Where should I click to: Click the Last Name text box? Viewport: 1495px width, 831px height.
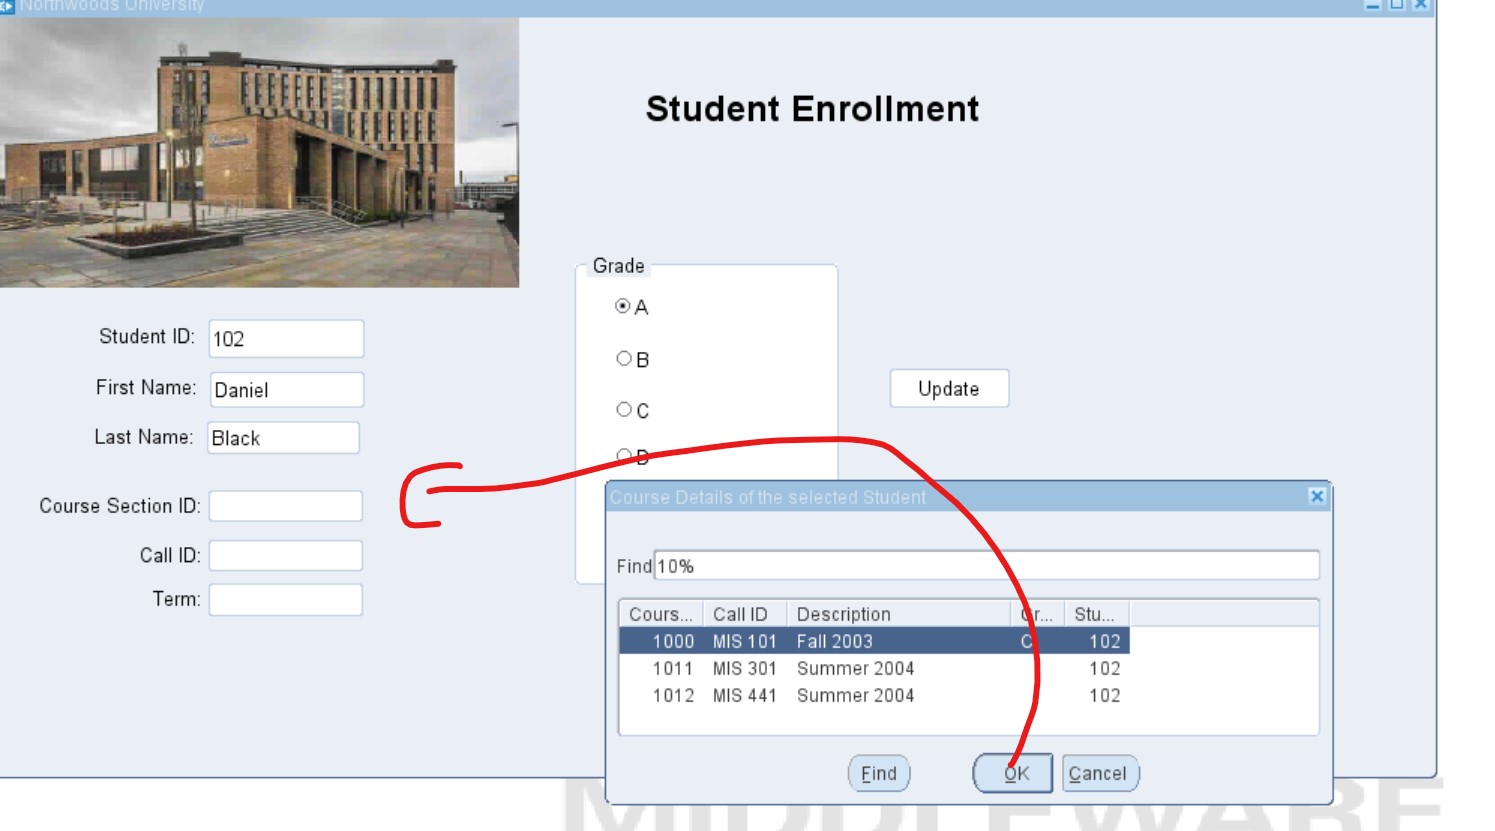coord(284,438)
